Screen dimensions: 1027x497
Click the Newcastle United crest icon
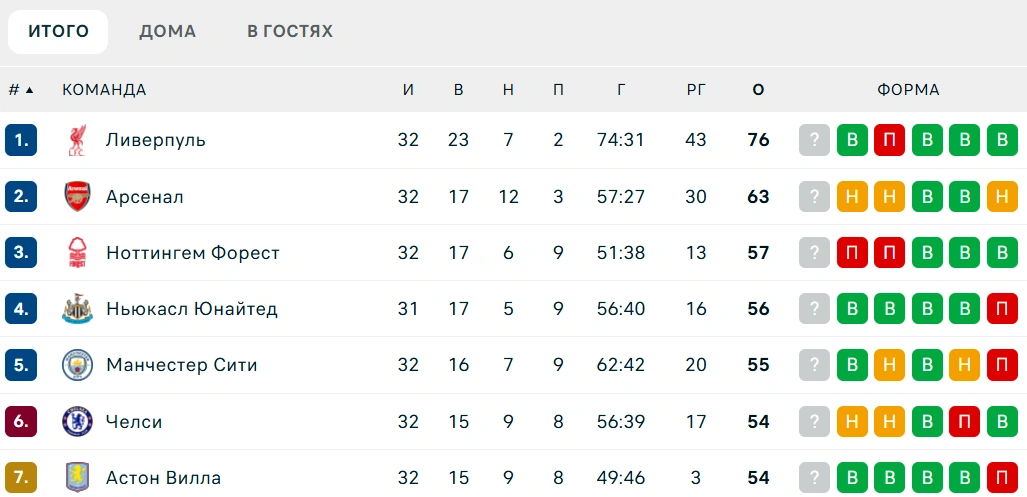pyautogui.click(x=77, y=309)
